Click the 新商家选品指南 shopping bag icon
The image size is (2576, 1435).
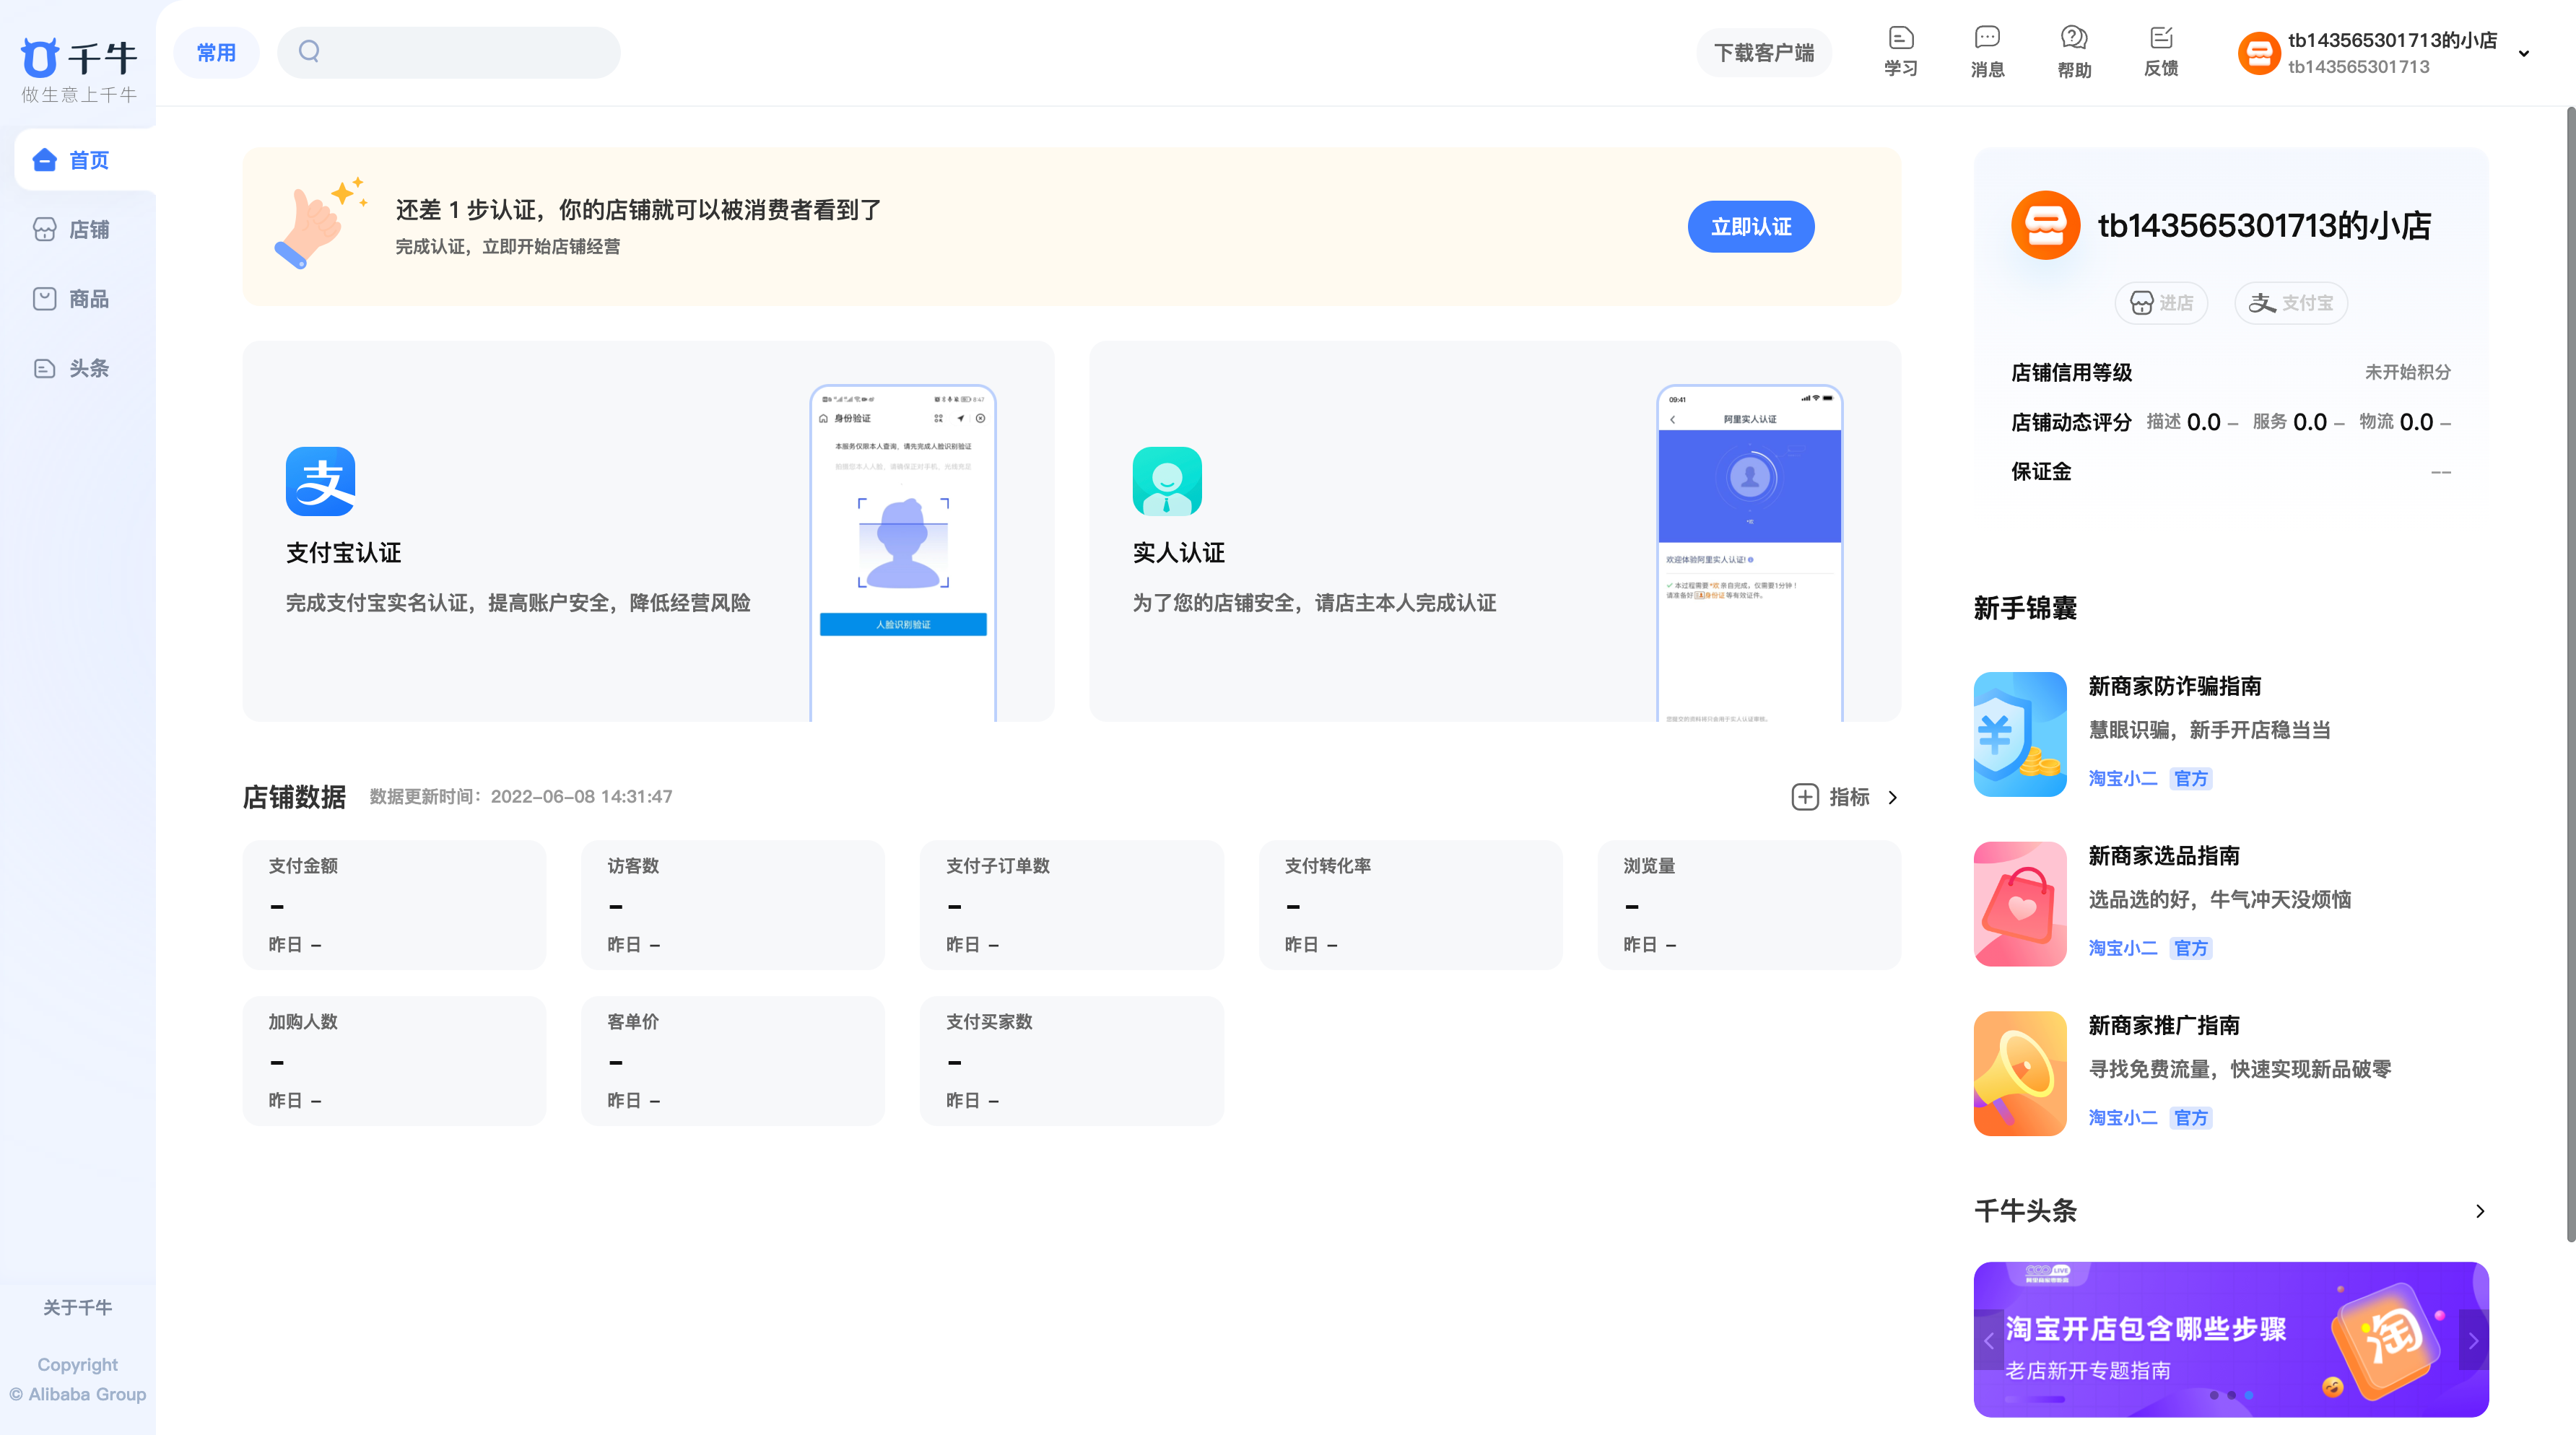[x=2020, y=904]
